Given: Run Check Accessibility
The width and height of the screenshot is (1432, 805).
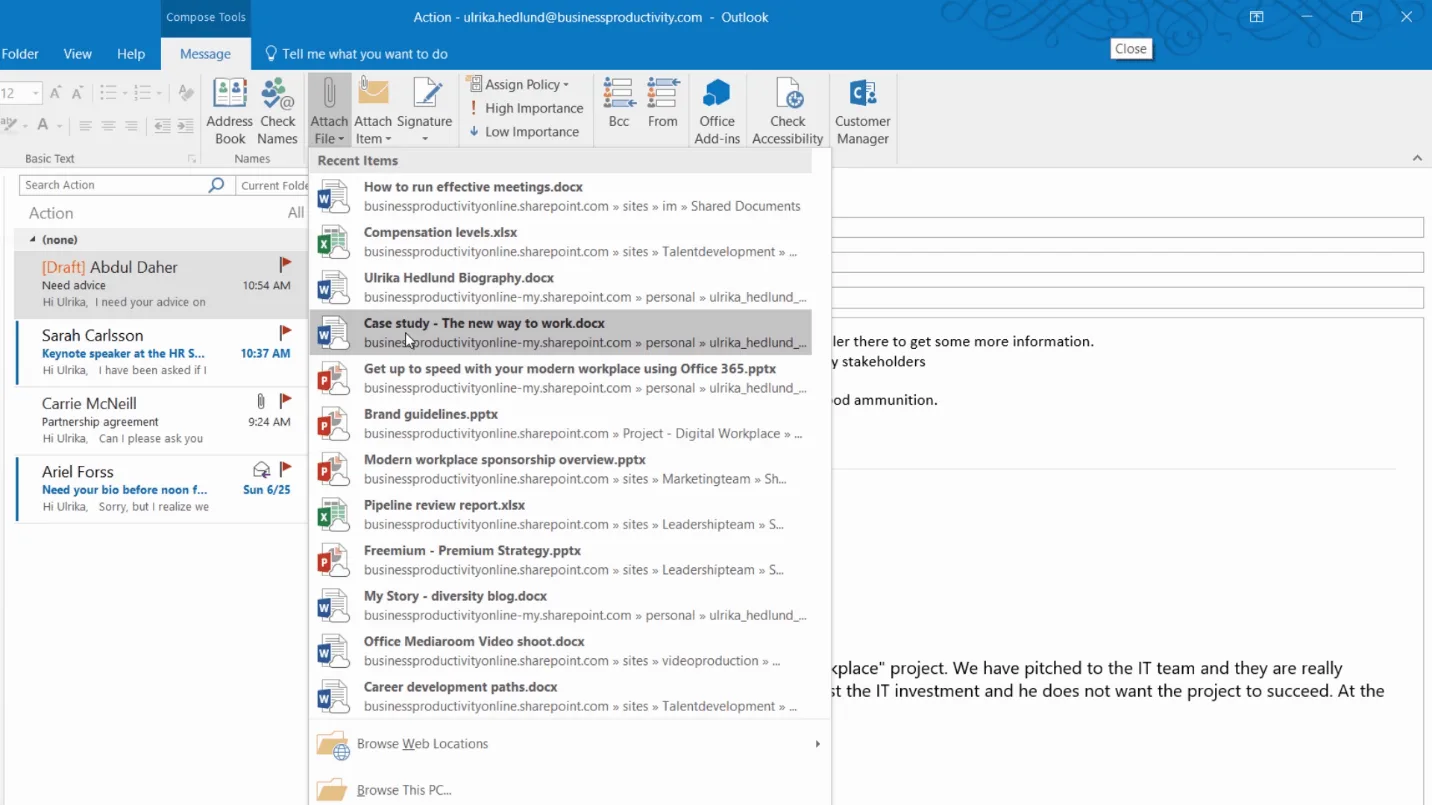Looking at the screenshot, I should (788, 111).
